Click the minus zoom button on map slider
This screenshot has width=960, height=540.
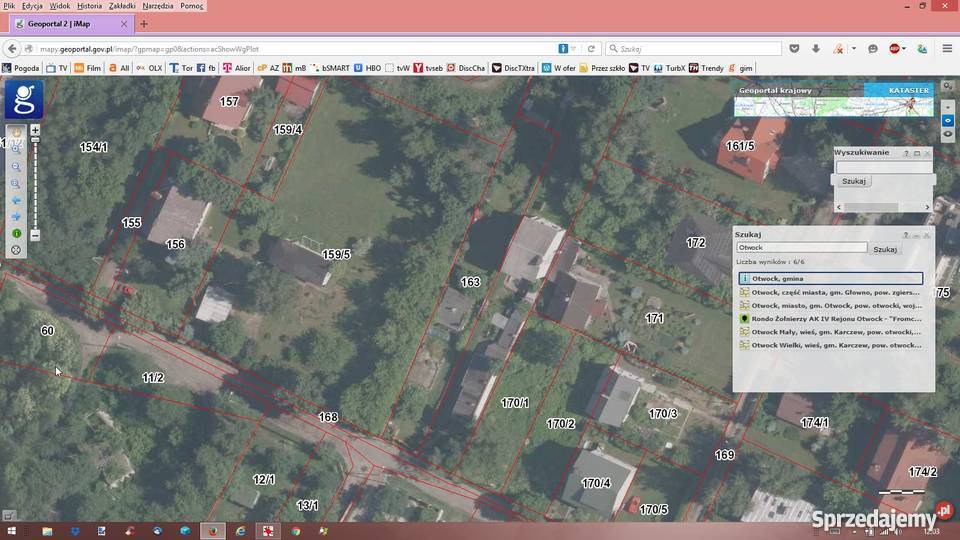35,235
